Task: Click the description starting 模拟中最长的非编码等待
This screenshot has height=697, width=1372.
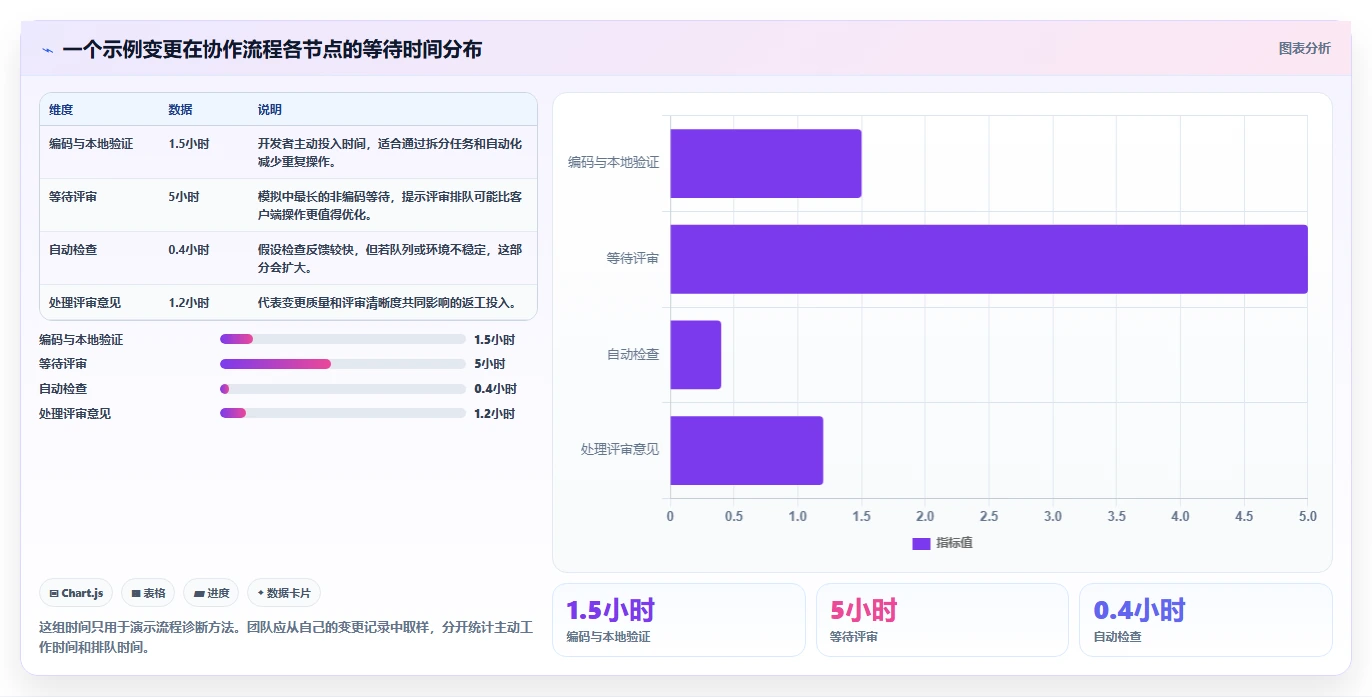Action: pos(390,206)
